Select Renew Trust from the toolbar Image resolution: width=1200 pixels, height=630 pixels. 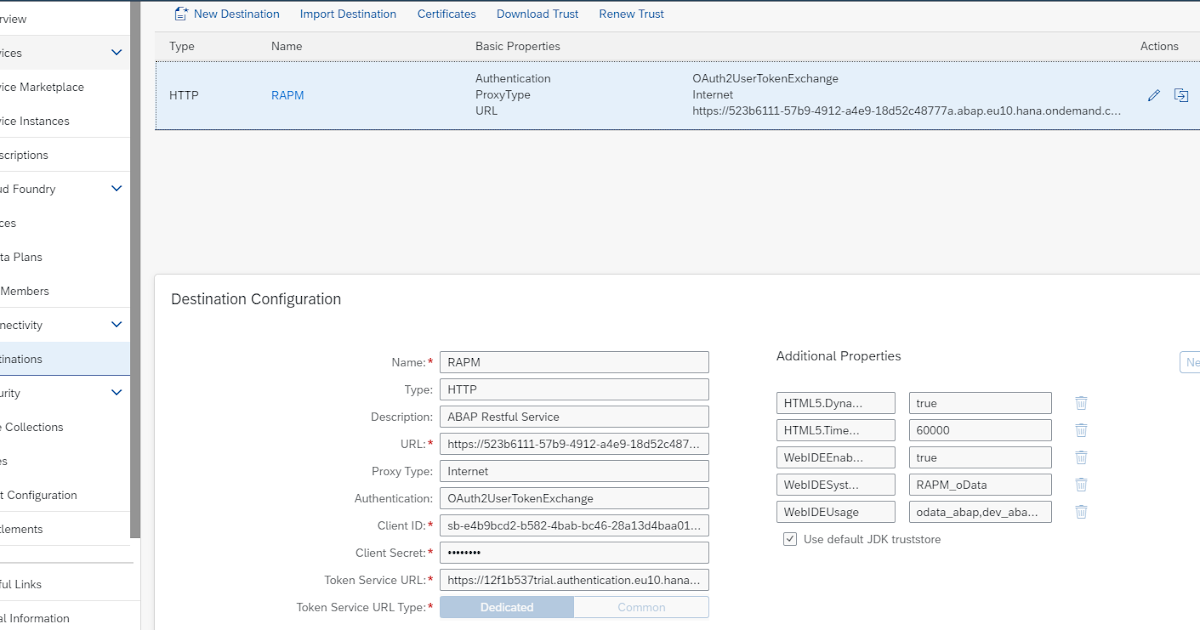pyautogui.click(x=631, y=13)
